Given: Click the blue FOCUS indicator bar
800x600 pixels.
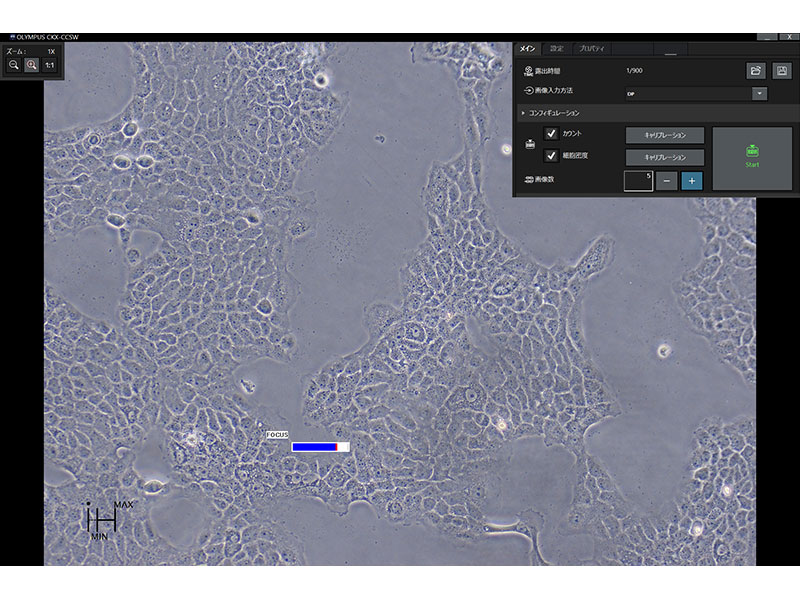Looking at the screenshot, I should click(315, 447).
